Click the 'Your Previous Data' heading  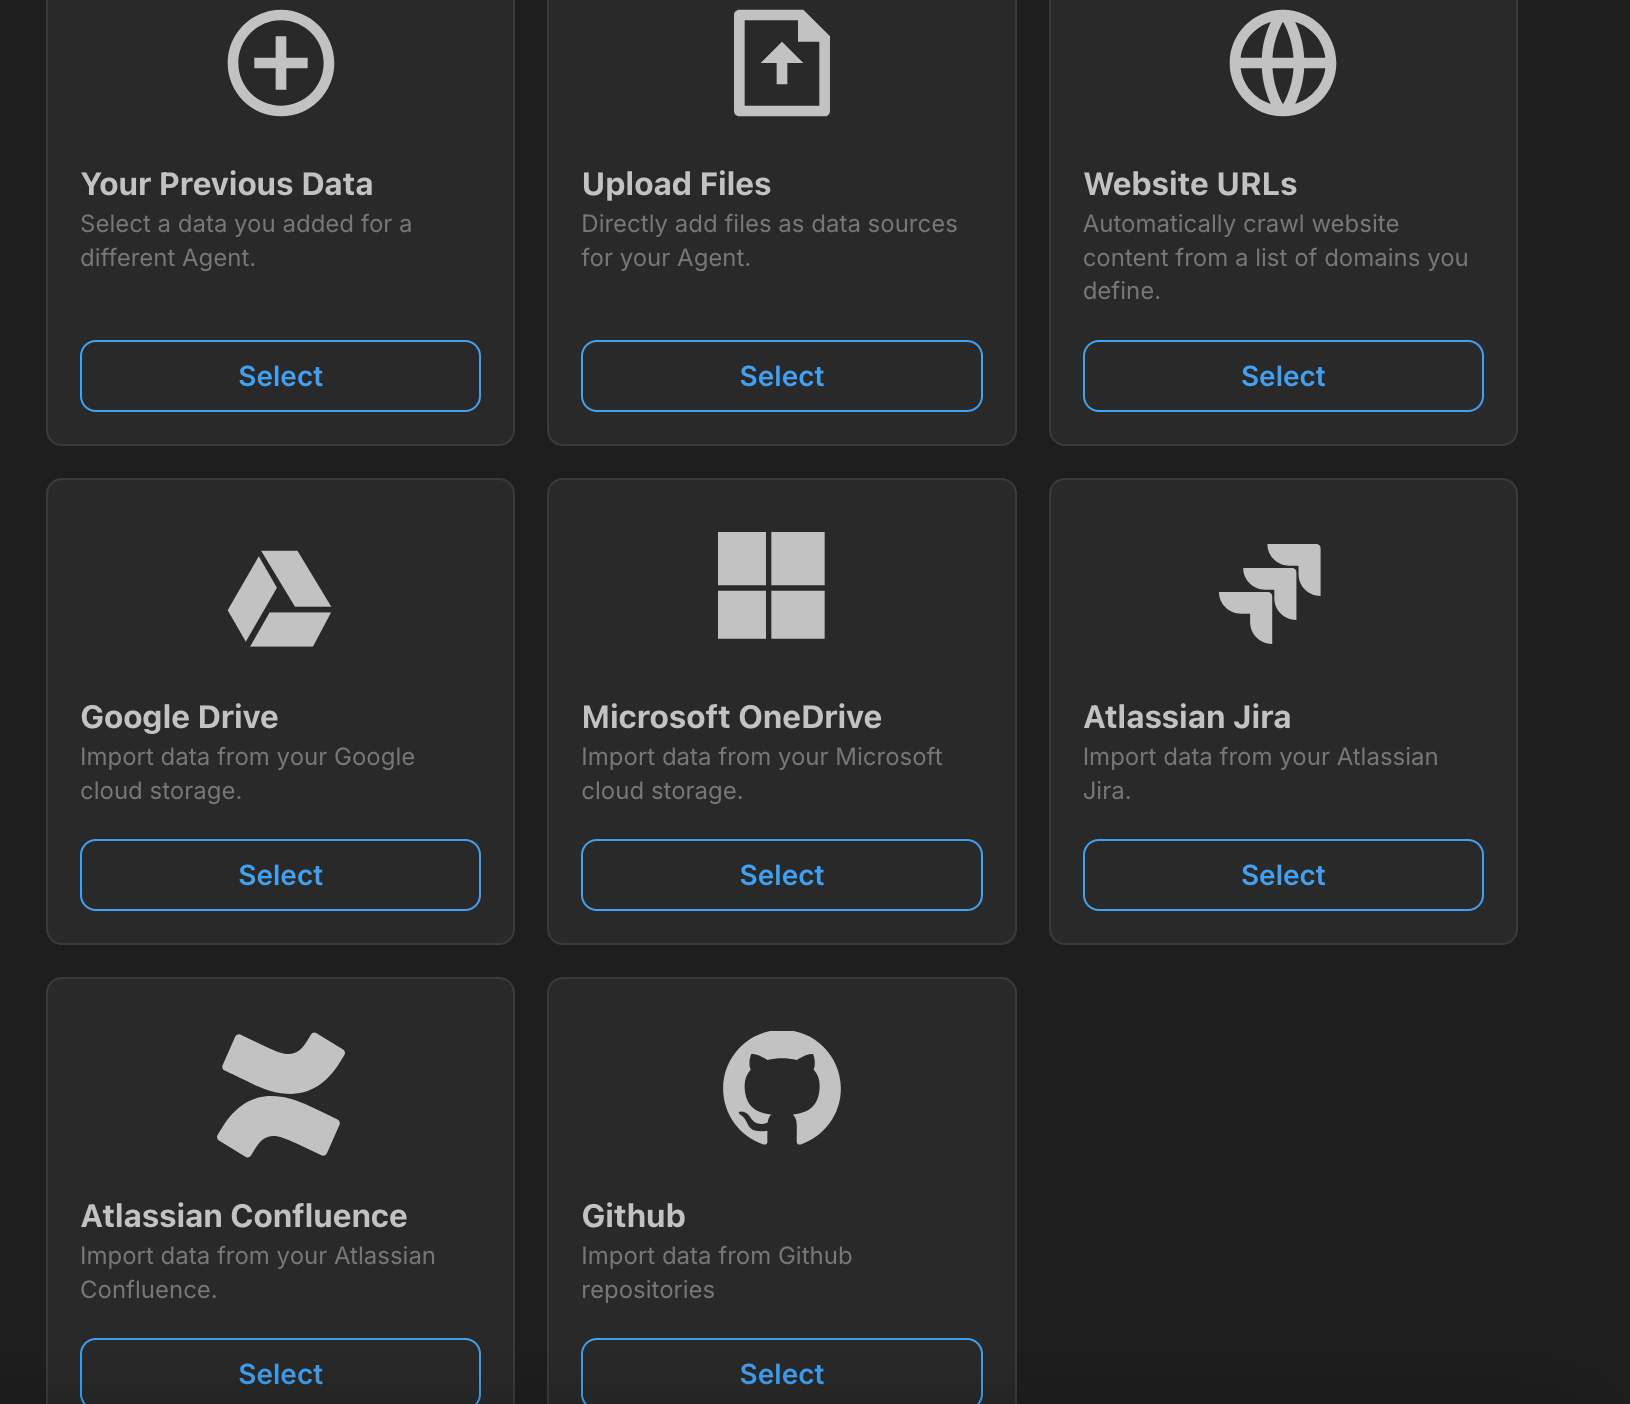pyautogui.click(x=227, y=184)
